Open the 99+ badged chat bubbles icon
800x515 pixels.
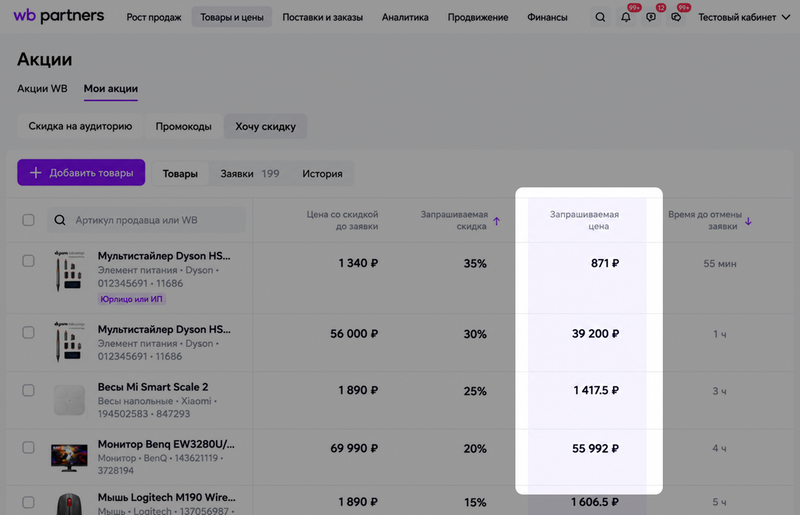(676, 17)
